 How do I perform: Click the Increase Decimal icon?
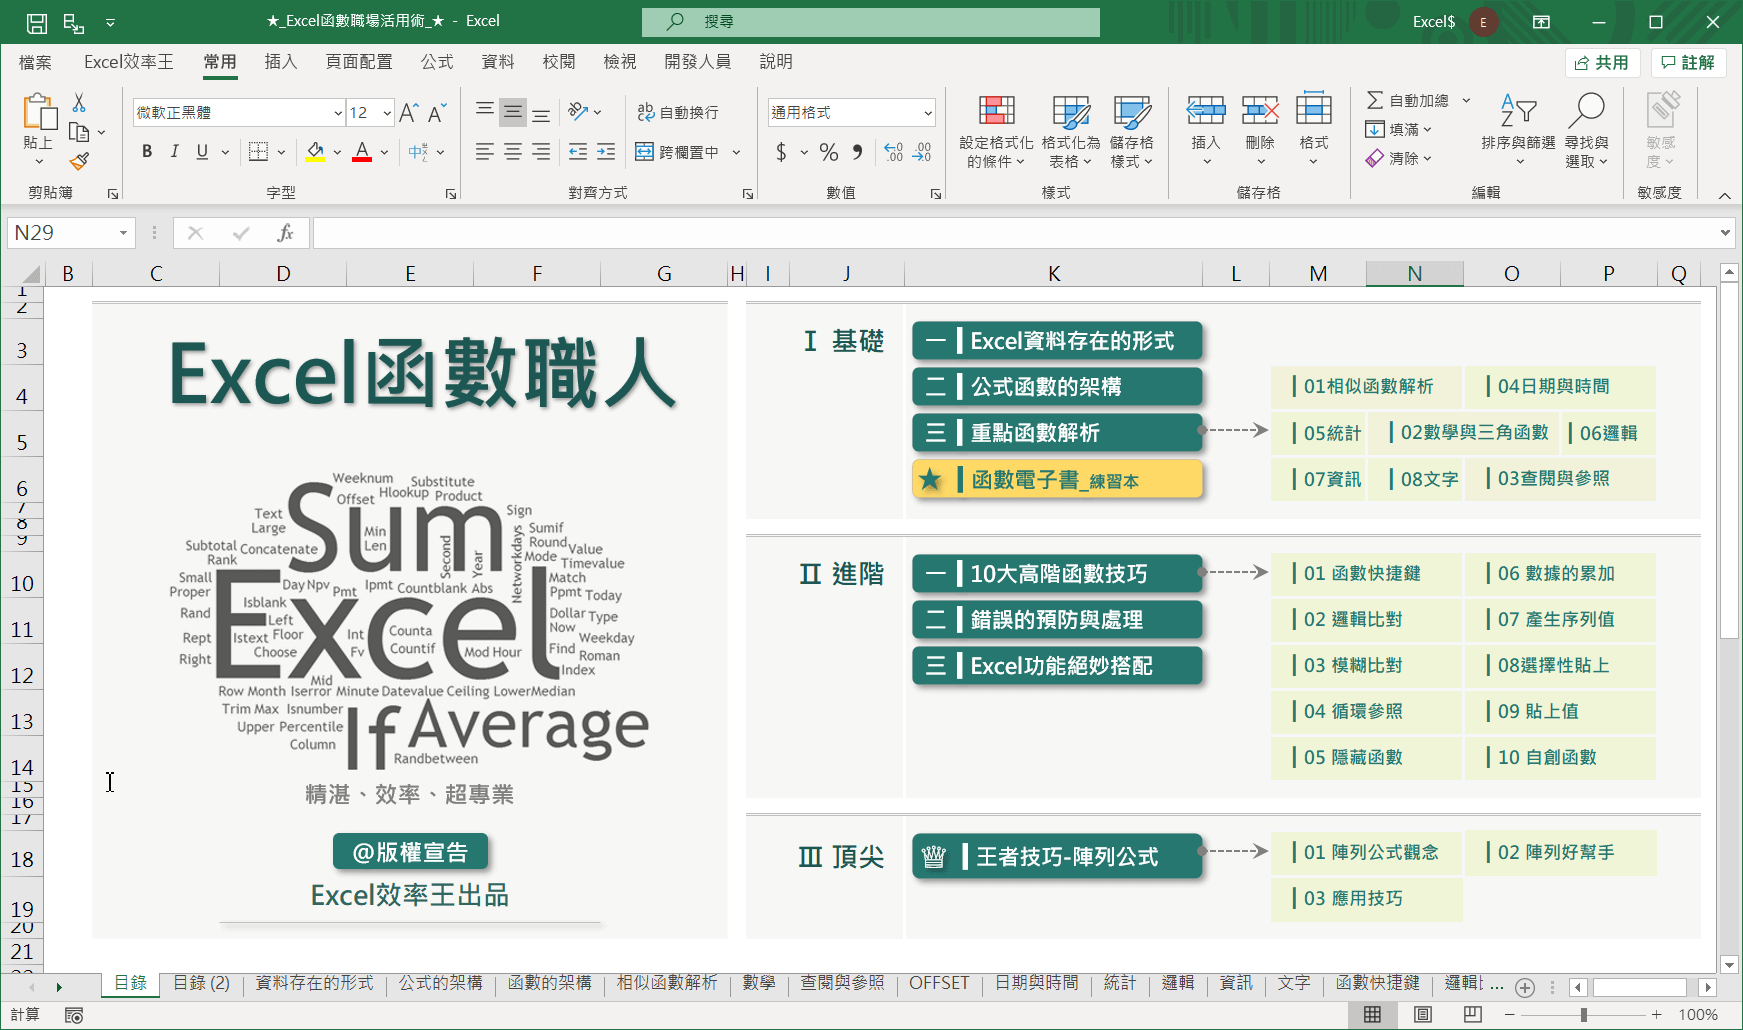click(x=893, y=152)
